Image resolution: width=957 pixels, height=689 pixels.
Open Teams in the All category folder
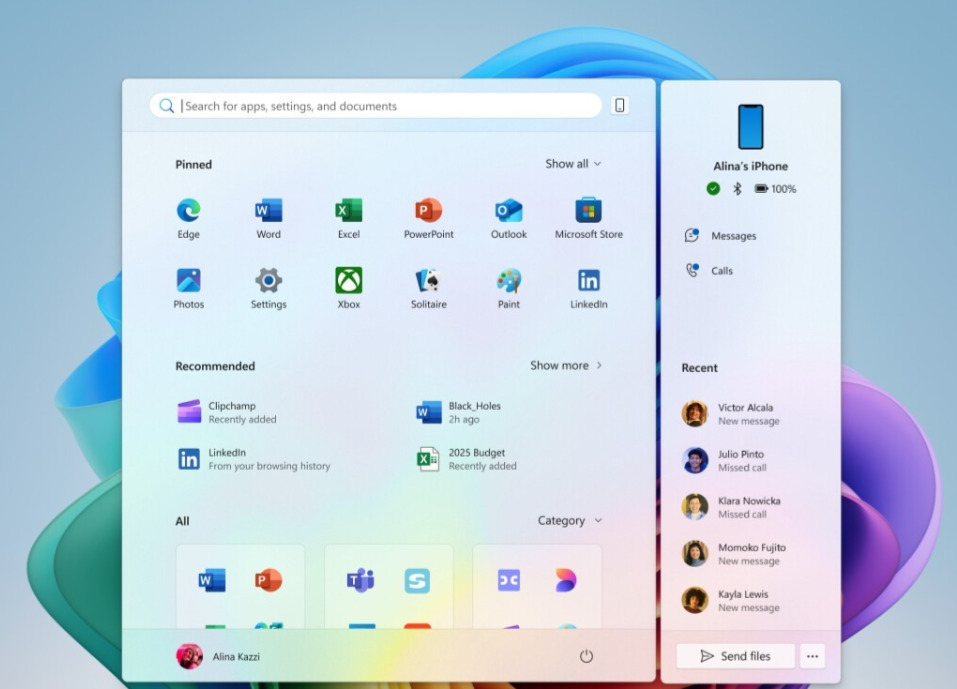pyautogui.click(x=360, y=580)
